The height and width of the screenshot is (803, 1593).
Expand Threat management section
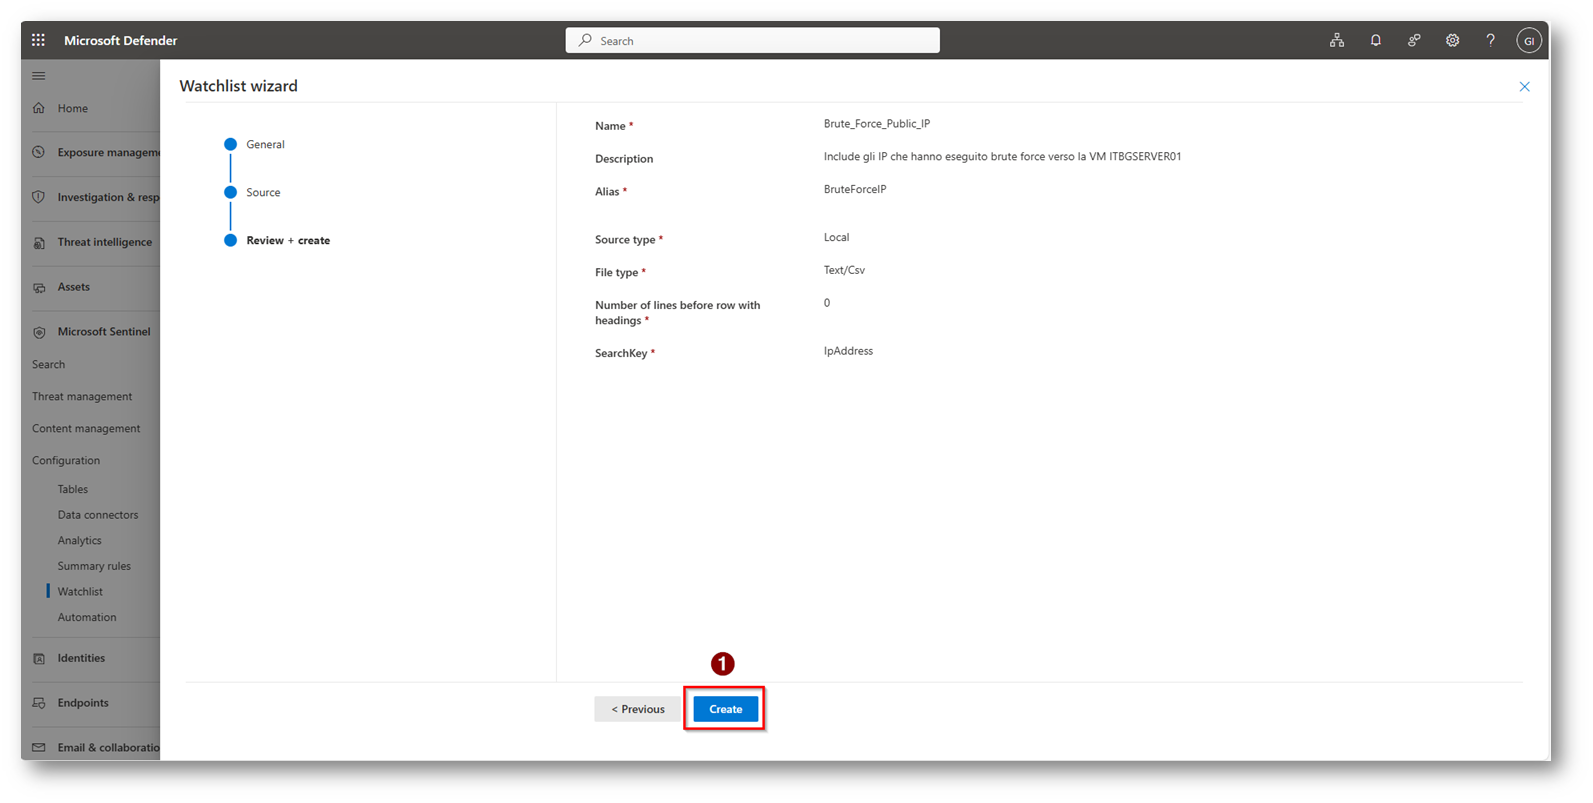82,396
